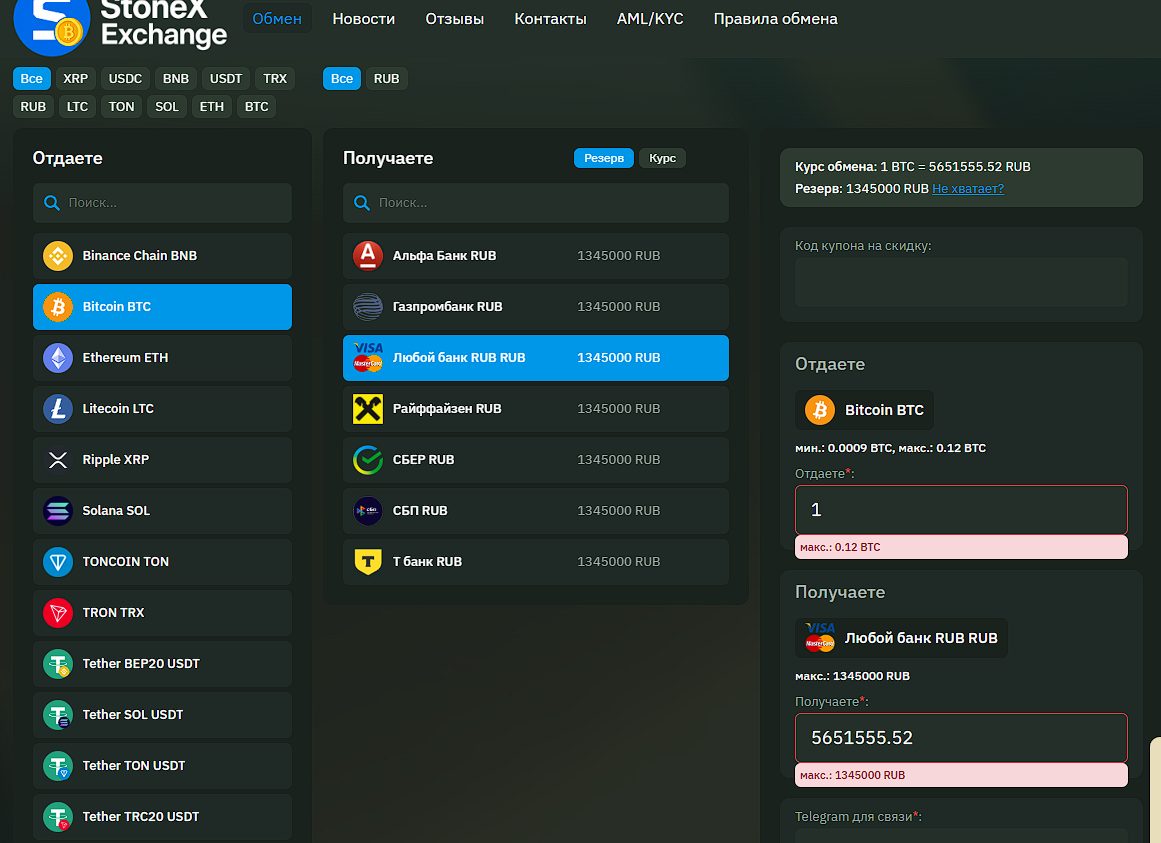Click the search magnifier in the Получаете panel
1161x843 pixels.
362,204
